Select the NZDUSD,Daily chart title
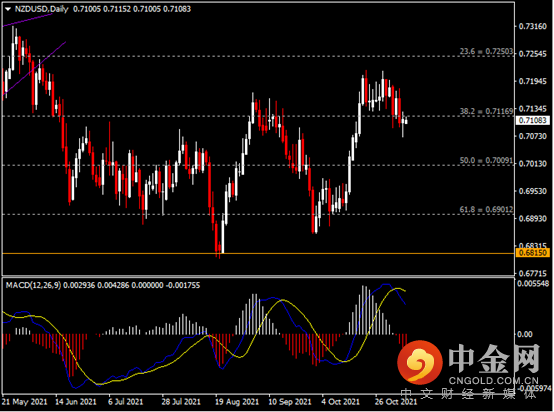Viewport: 554px width, 412px height. click(41, 9)
